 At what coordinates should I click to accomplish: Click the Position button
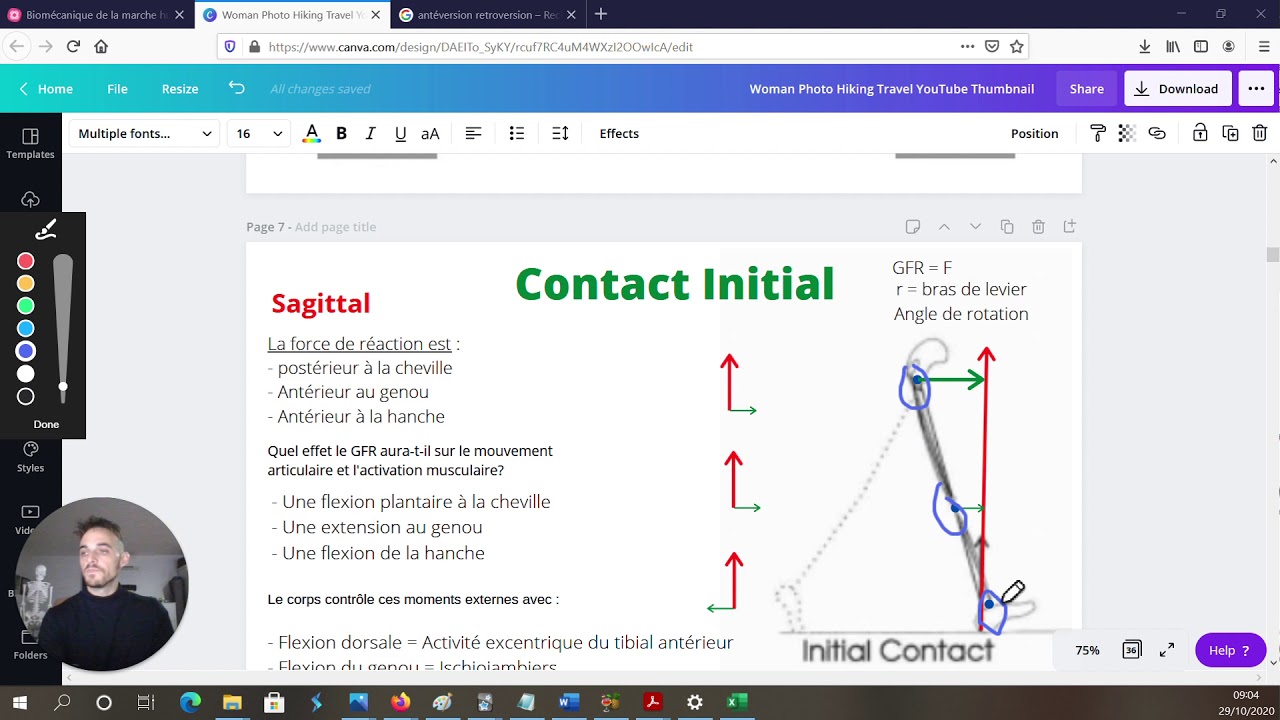pos(1034,133)
